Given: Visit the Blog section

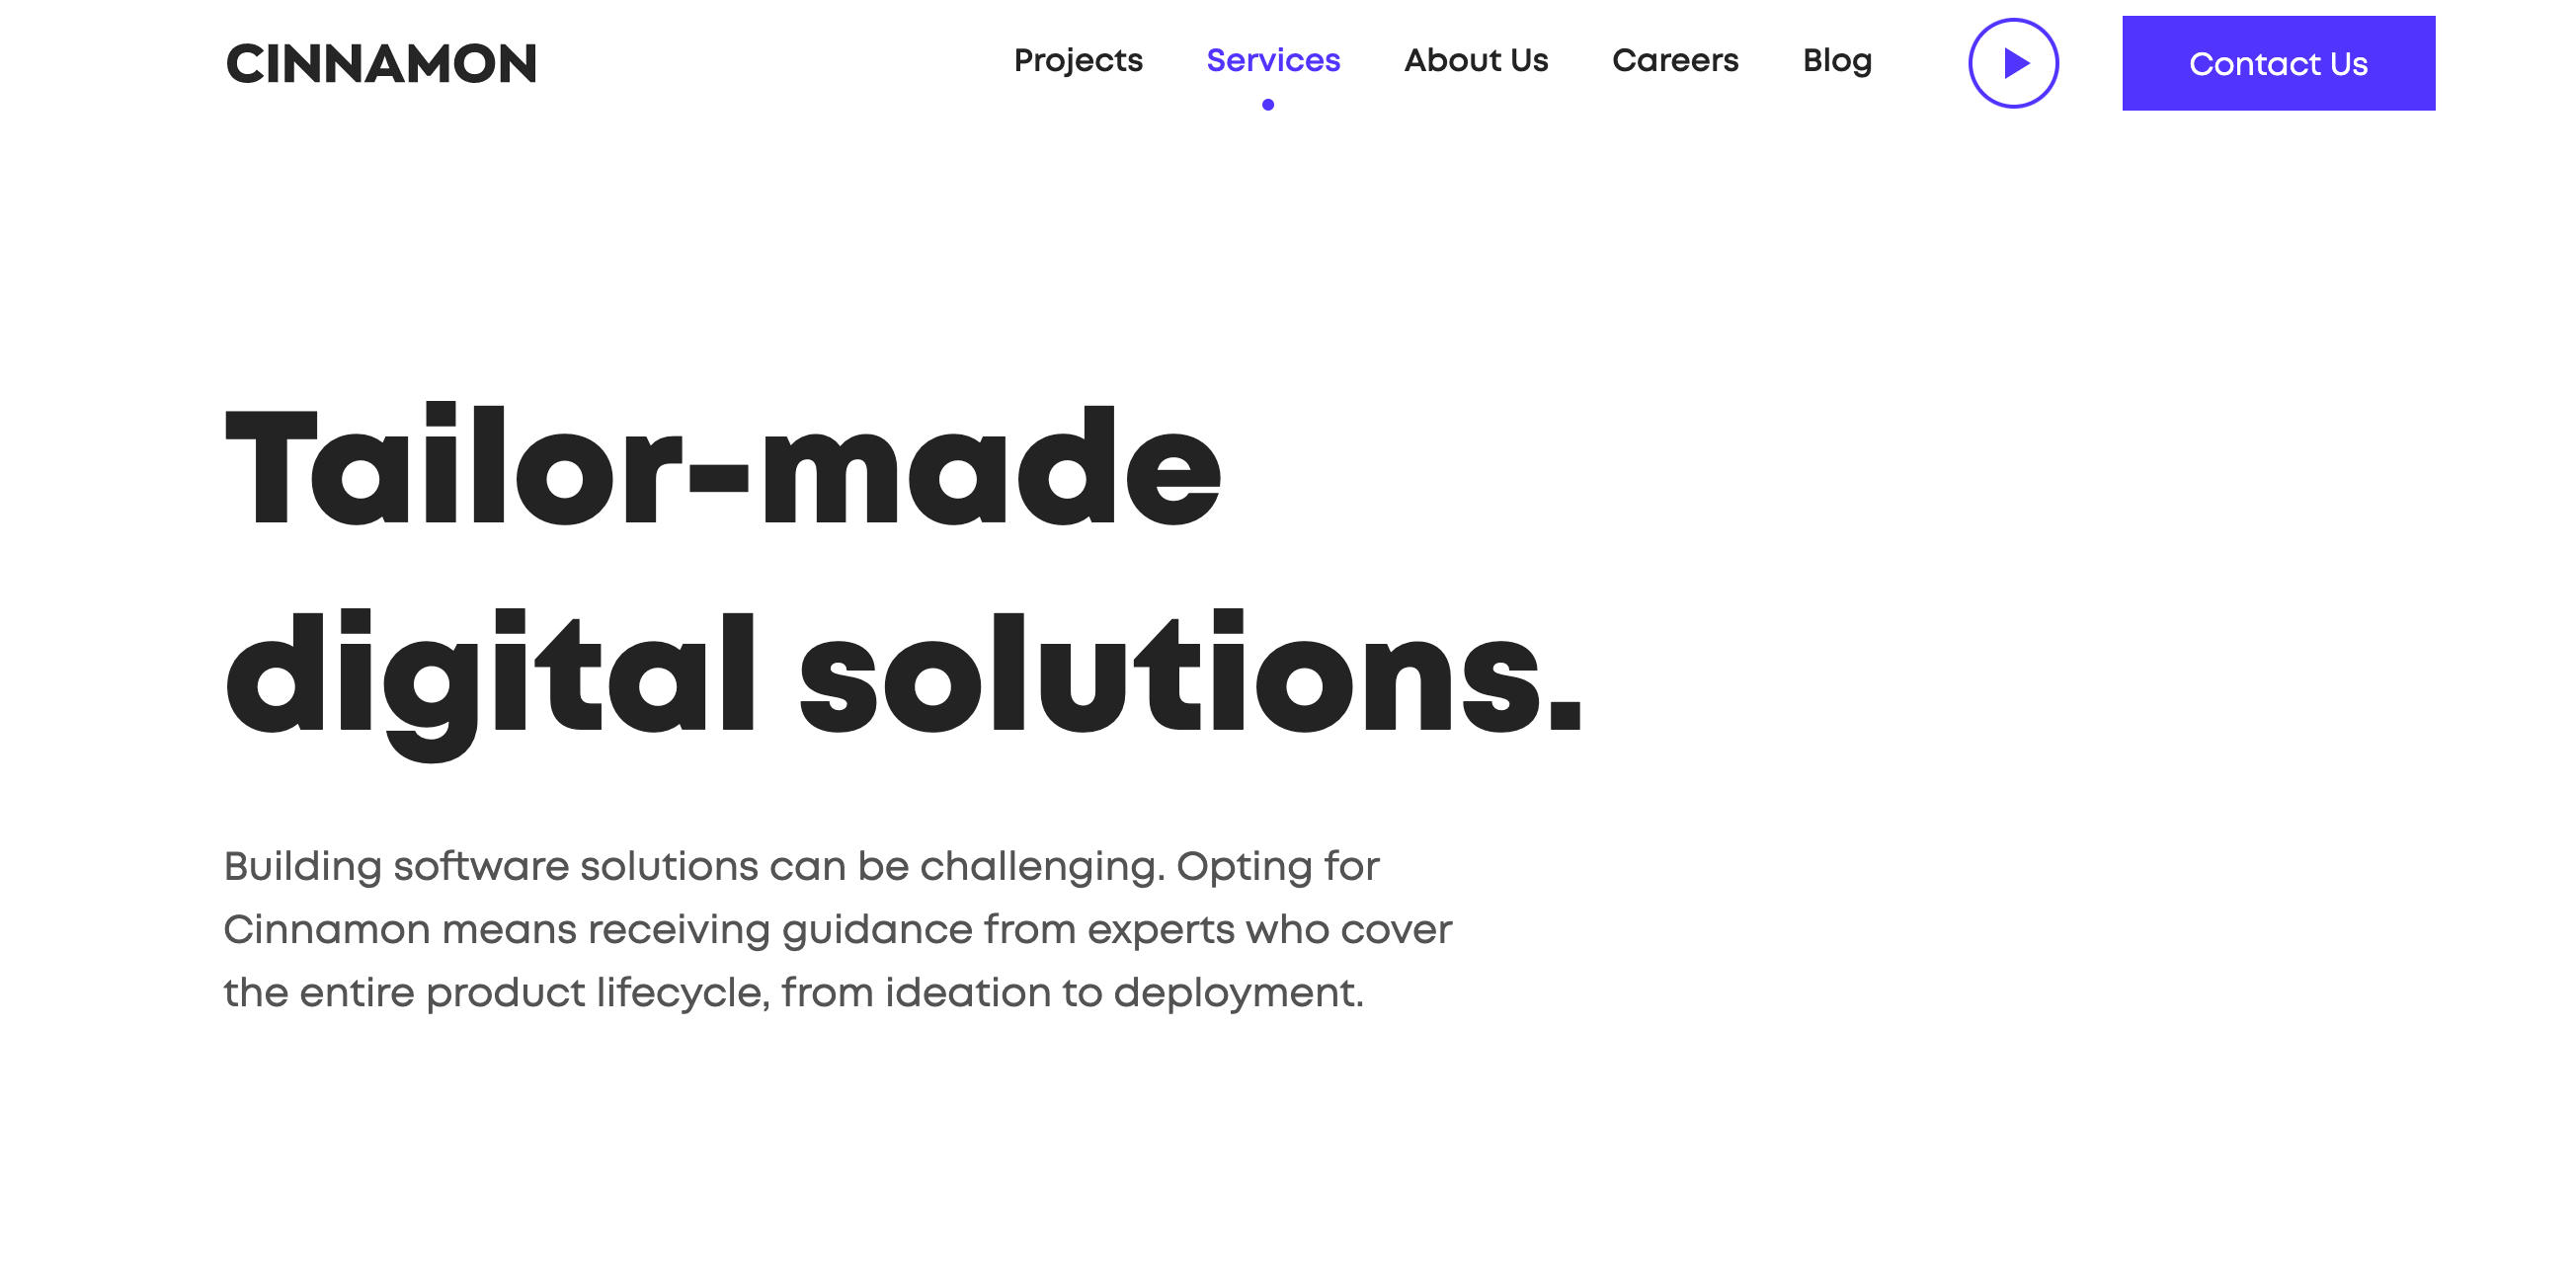Looking at the screenshot, I should 1837,61.
